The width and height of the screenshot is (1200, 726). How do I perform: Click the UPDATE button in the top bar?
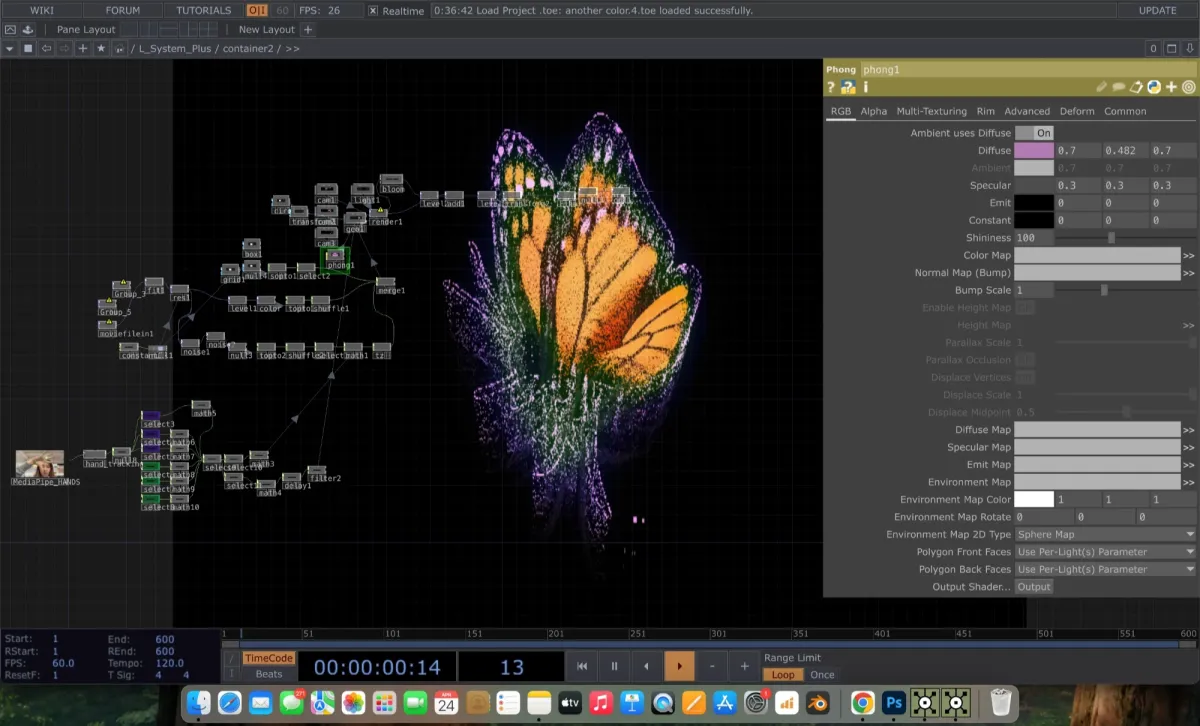point(1157,11)
